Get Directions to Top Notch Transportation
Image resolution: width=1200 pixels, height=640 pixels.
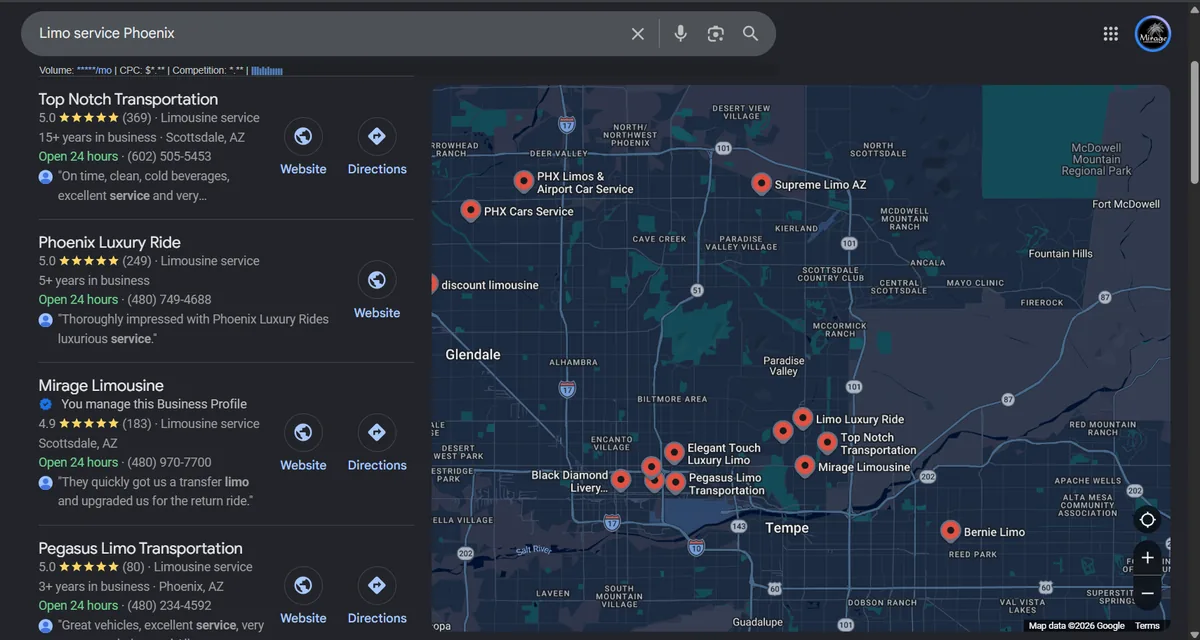(x=377, y=136)
